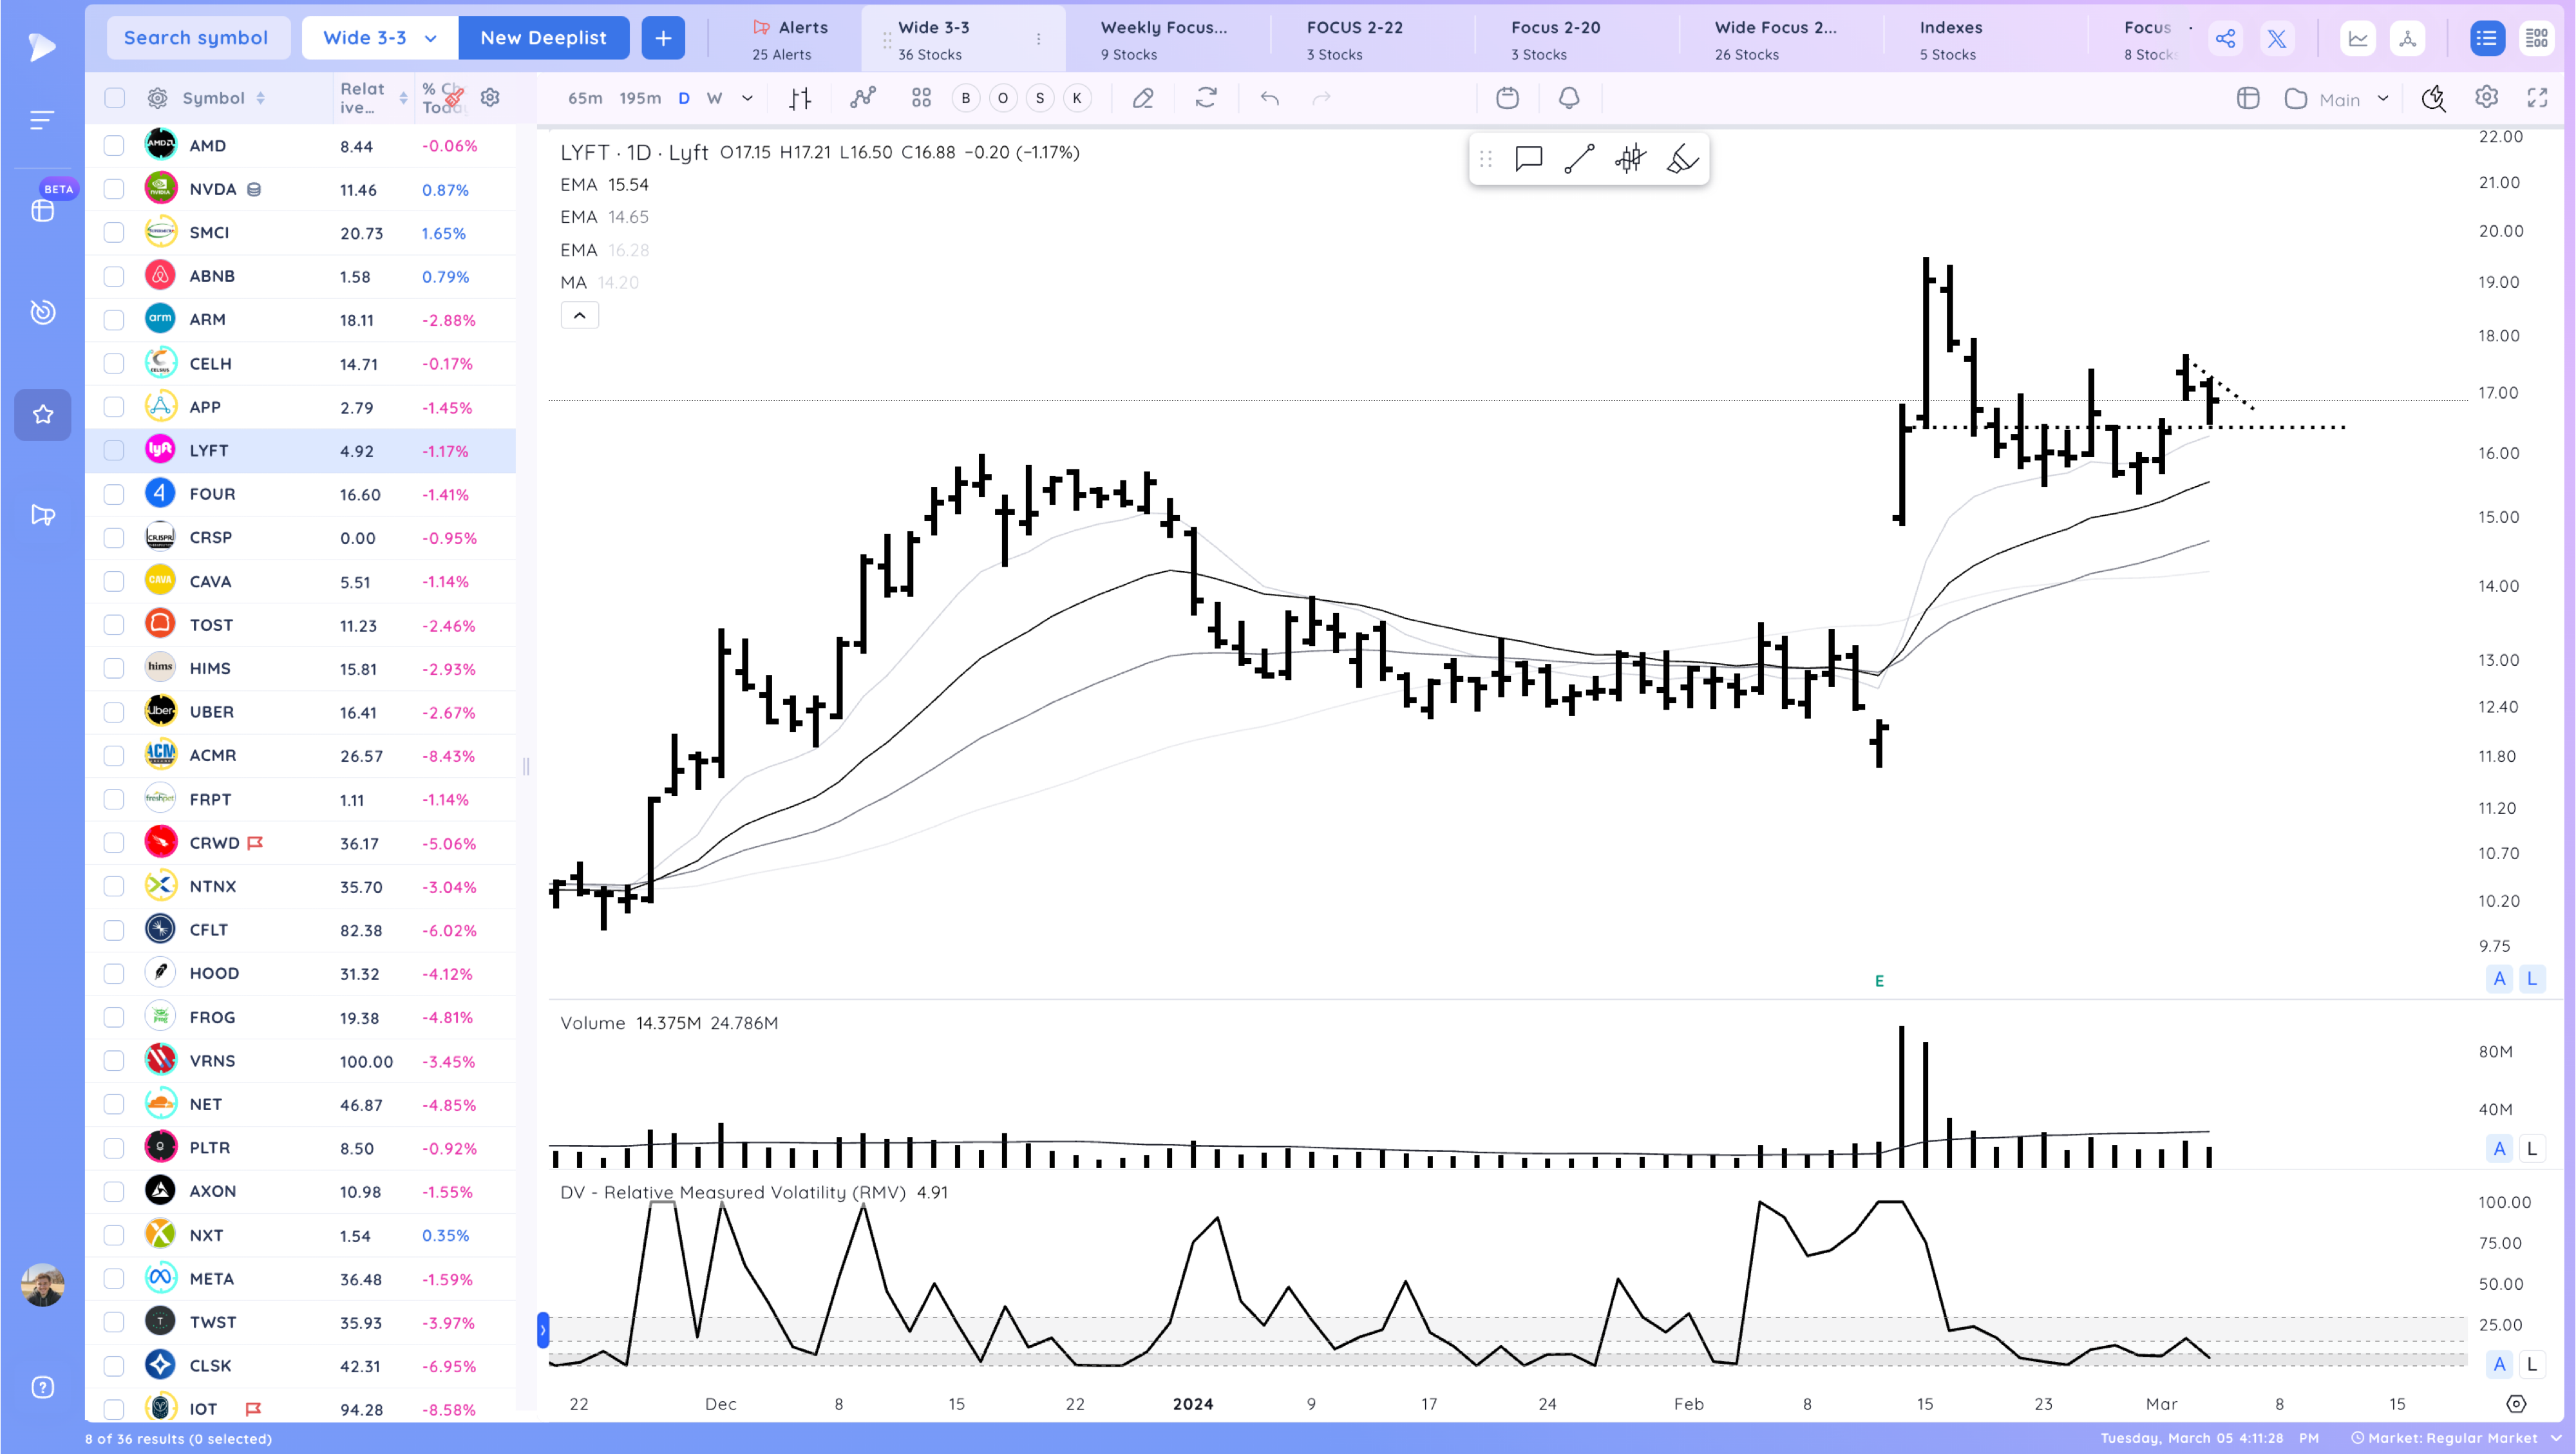This screenshot has height=1454, width=2576.
Task: Open the radar scan icon in sidebar
Action: point(42,312)
